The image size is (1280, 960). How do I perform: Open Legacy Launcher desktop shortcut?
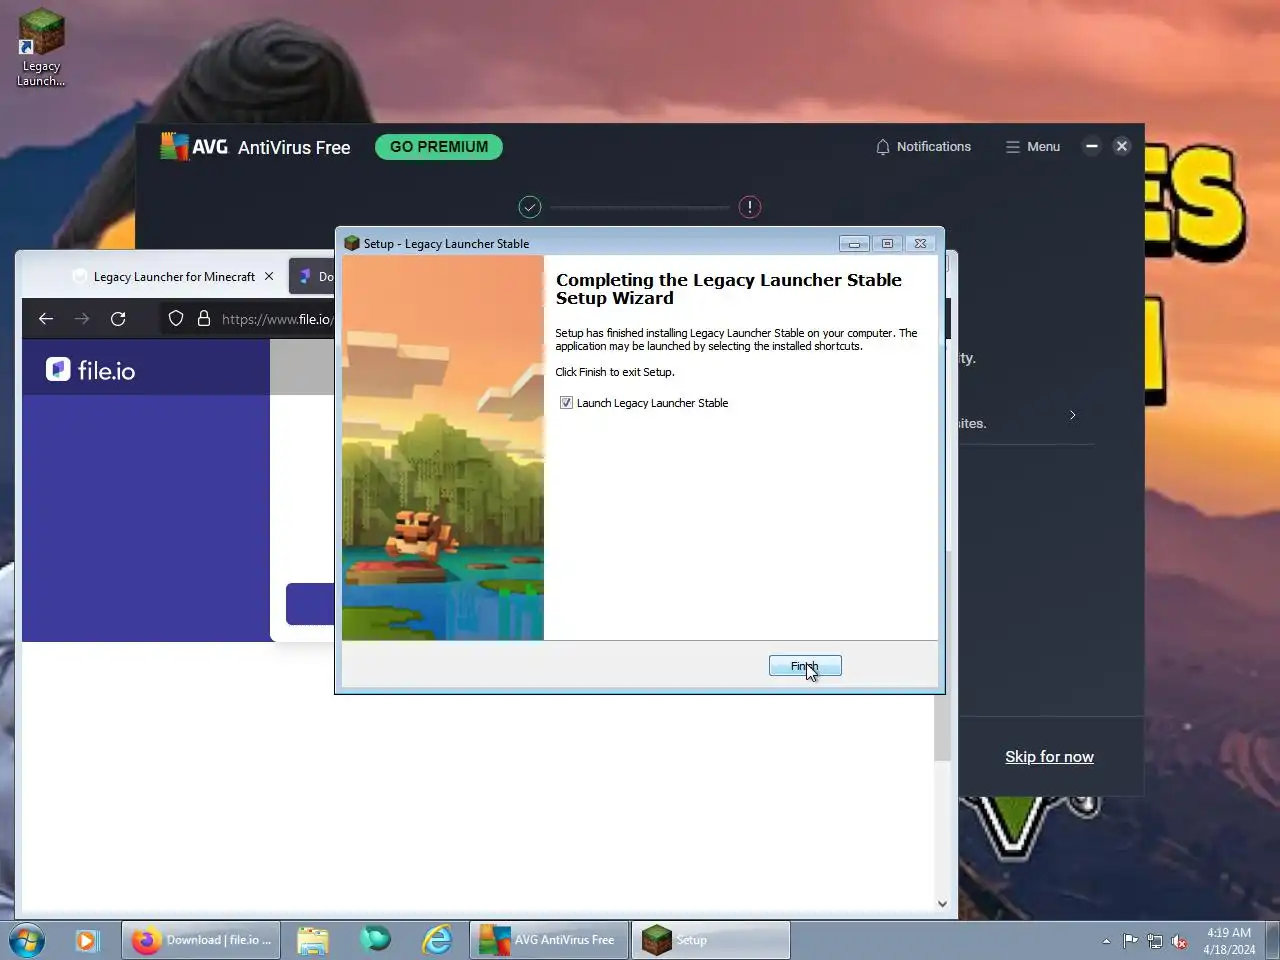41,47
